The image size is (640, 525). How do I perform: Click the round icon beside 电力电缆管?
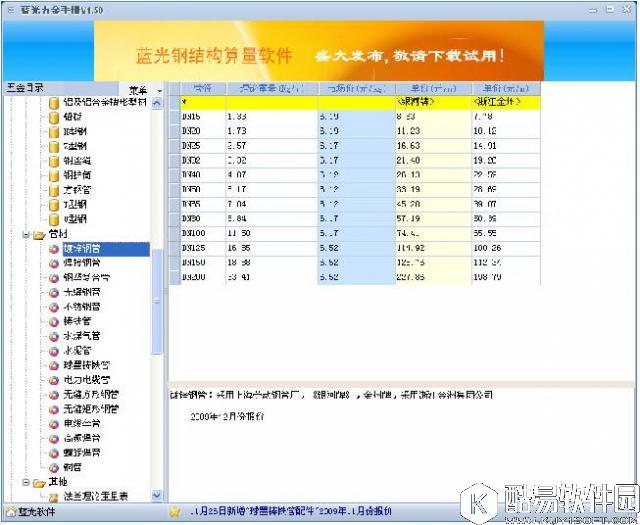point(54,380)
